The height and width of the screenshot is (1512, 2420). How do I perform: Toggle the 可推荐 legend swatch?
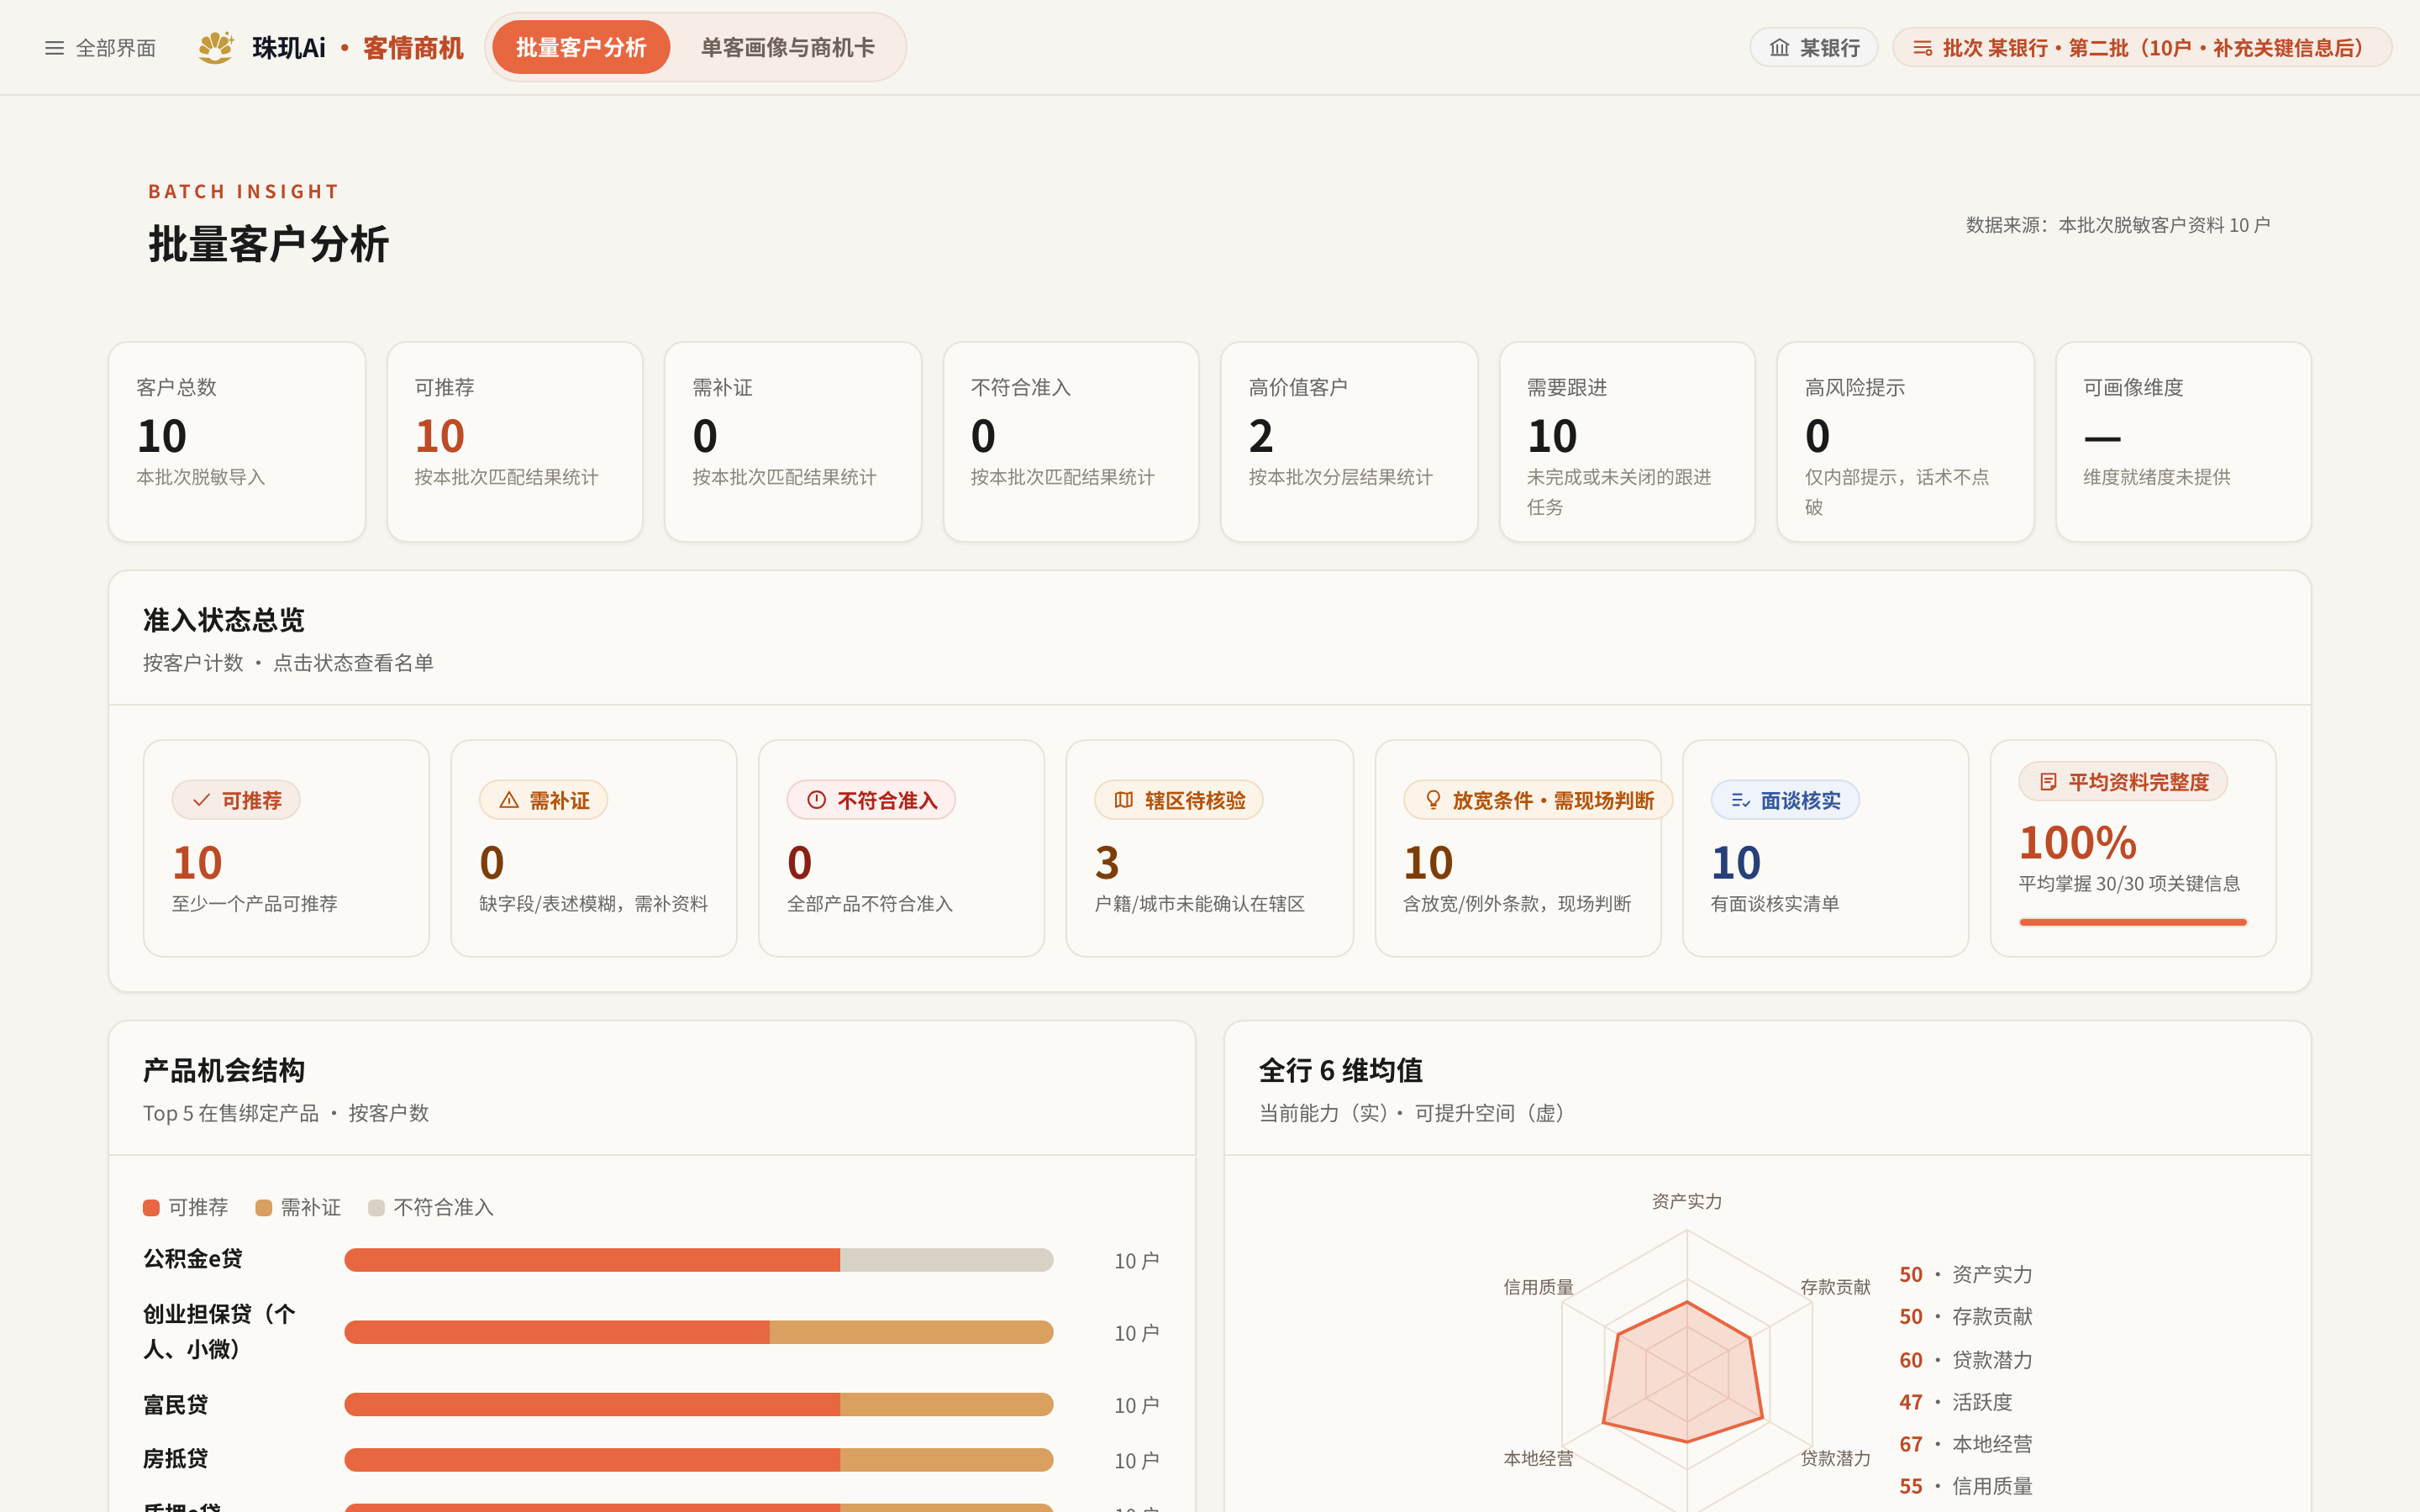point(151,1208)
